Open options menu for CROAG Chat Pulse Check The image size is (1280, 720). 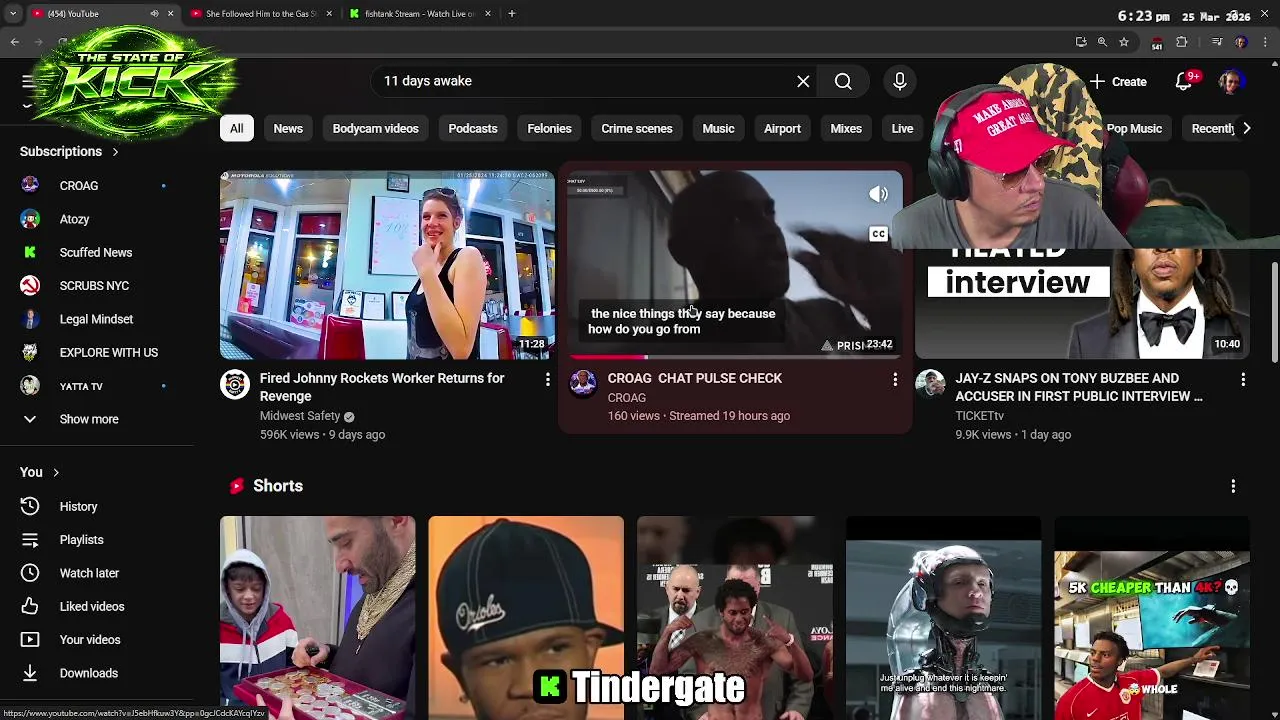tap(895, 380)
